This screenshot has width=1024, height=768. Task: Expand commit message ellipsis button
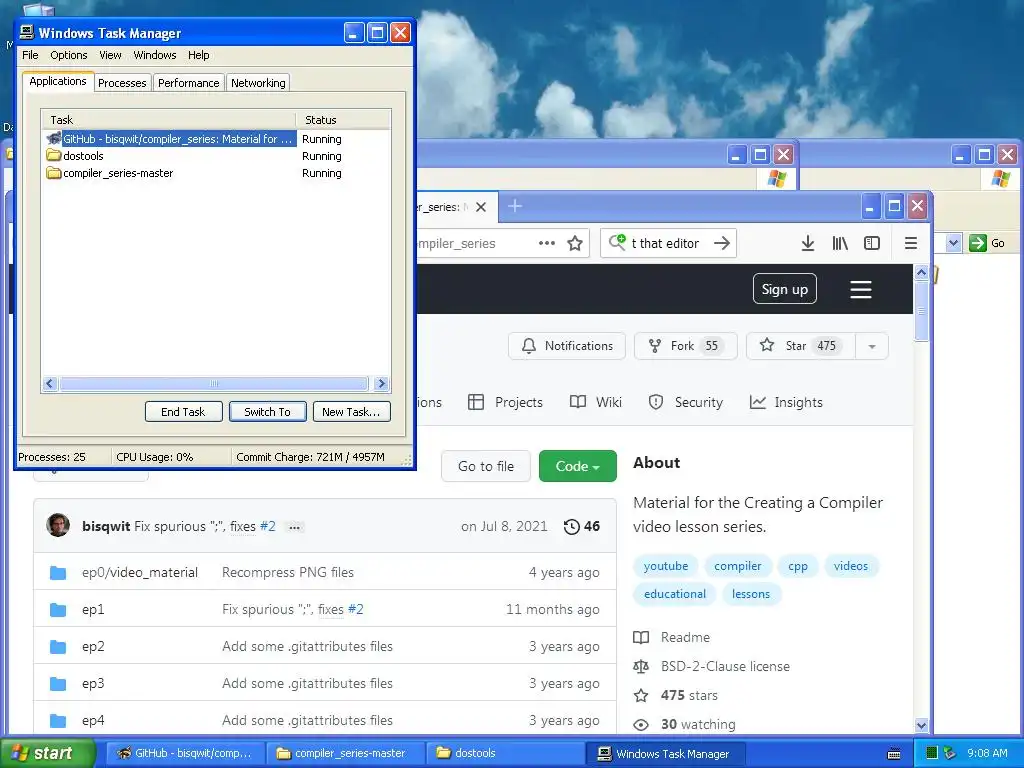(295, 527)
